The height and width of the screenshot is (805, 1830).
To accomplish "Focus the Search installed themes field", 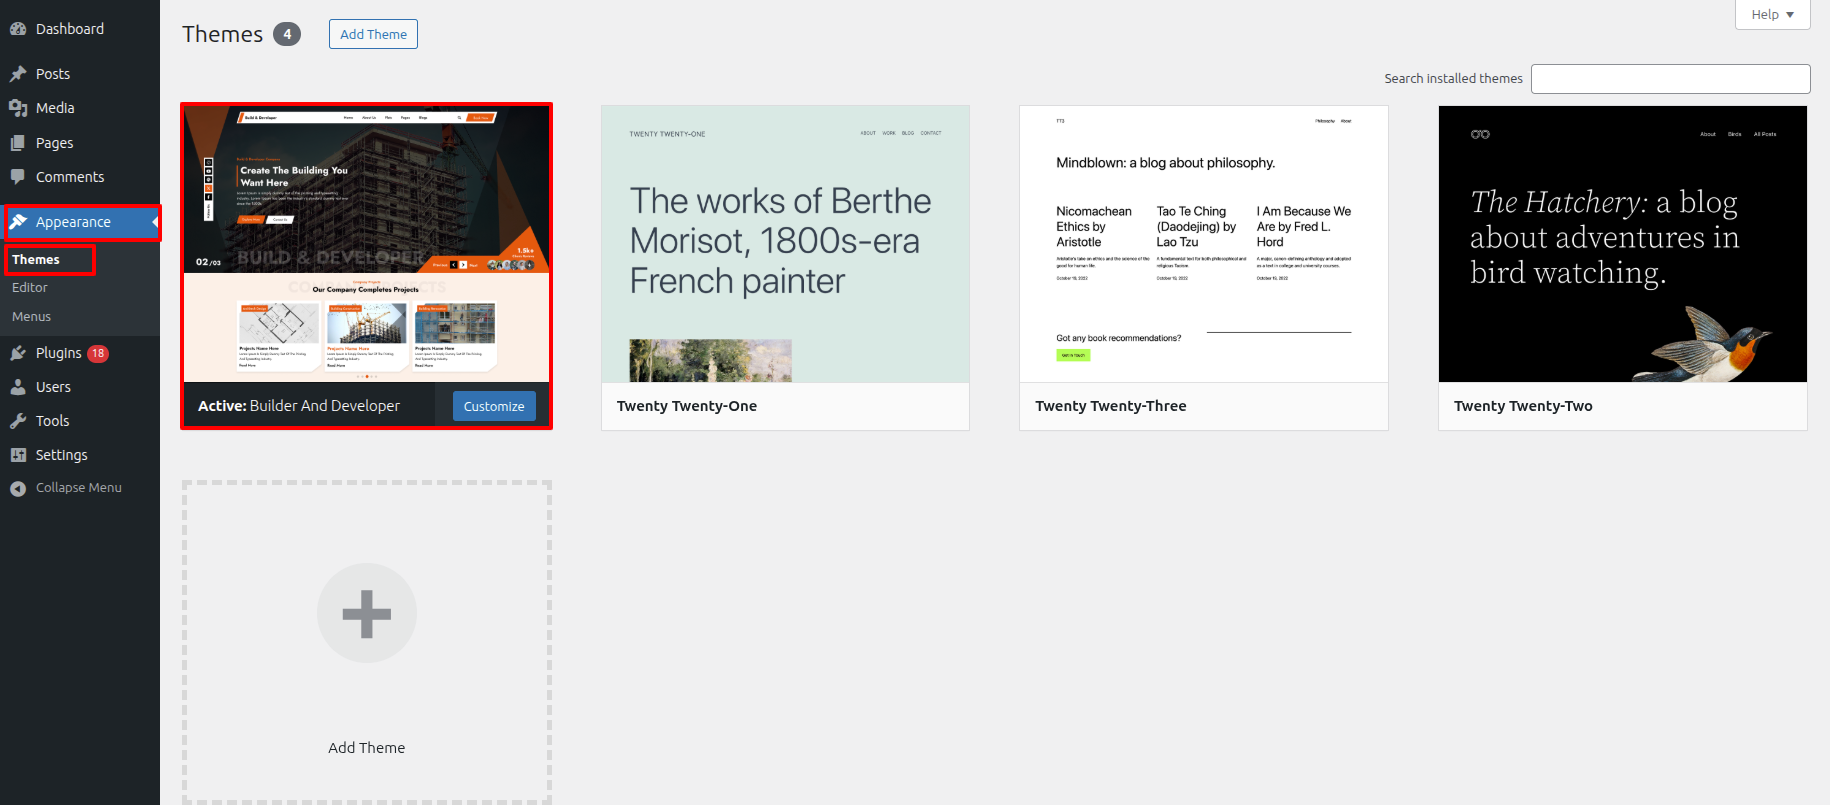I will coord(1670,79).
